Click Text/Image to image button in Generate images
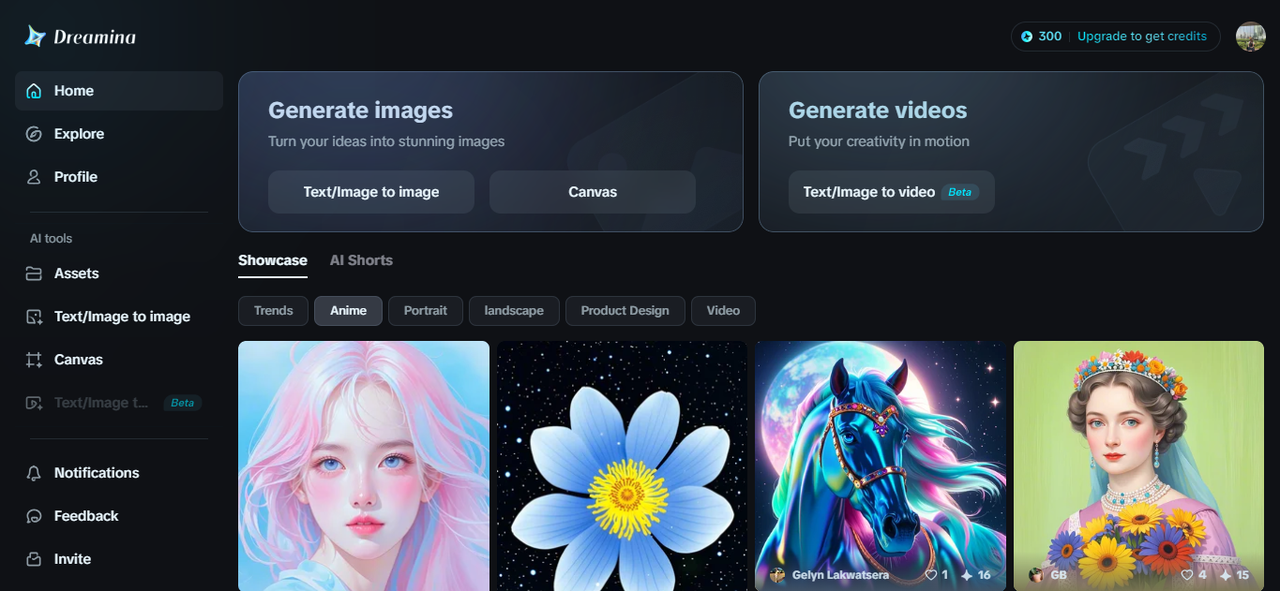The image size is (1280, 591). (x=371, y=192)
